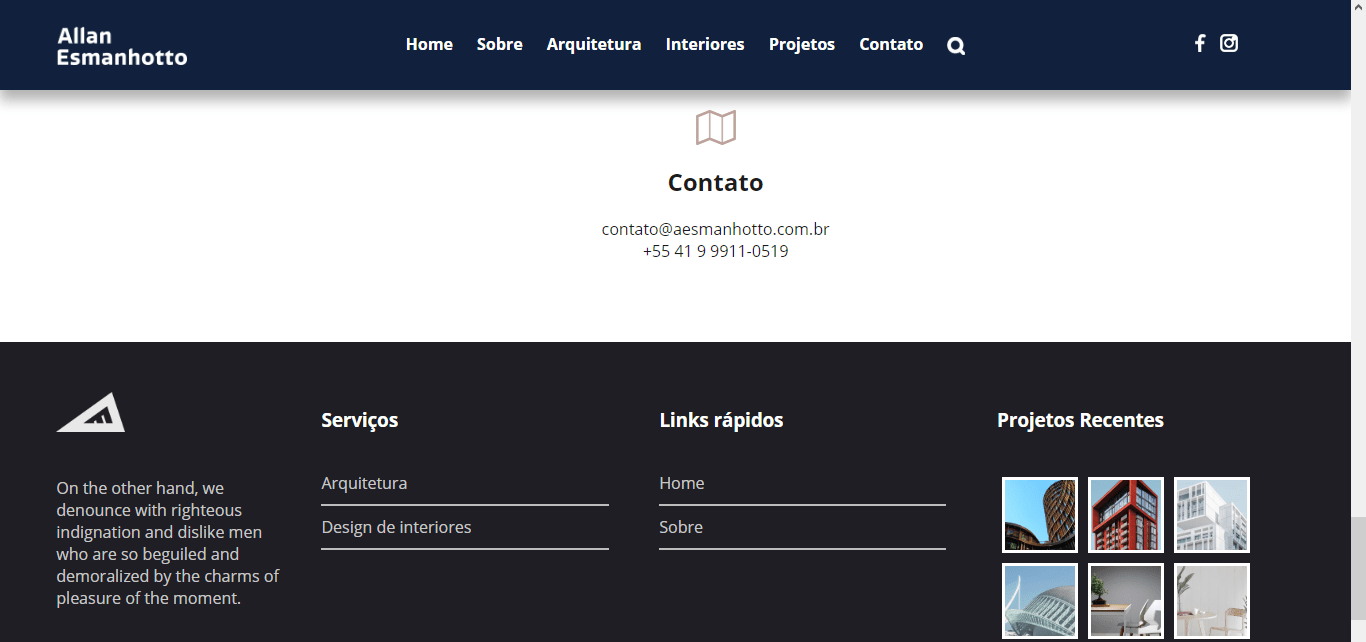The height and width of the screenshot is (642, 1366).
Task: Open the Facebook page icon
Action: 1199,43
